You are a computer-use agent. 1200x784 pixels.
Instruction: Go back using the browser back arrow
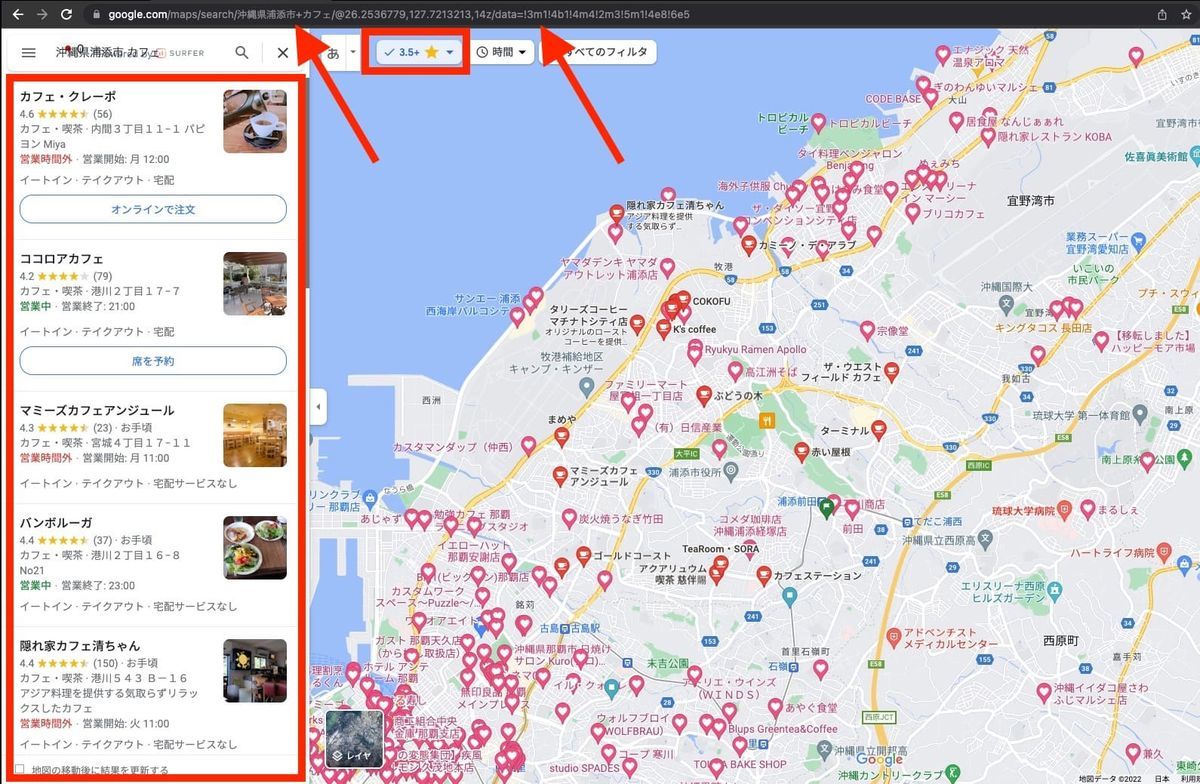[17, 15]
